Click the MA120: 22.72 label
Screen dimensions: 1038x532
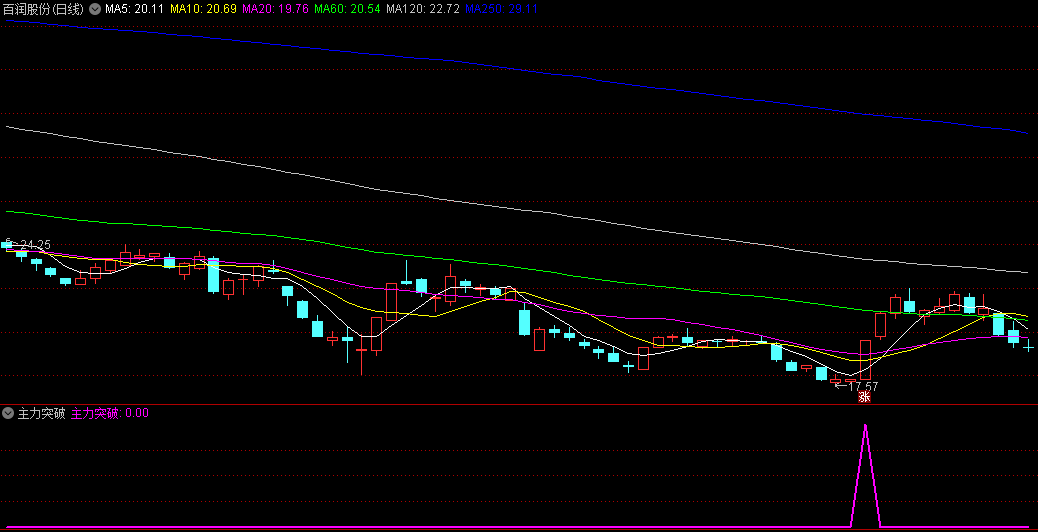click(423, 9)
